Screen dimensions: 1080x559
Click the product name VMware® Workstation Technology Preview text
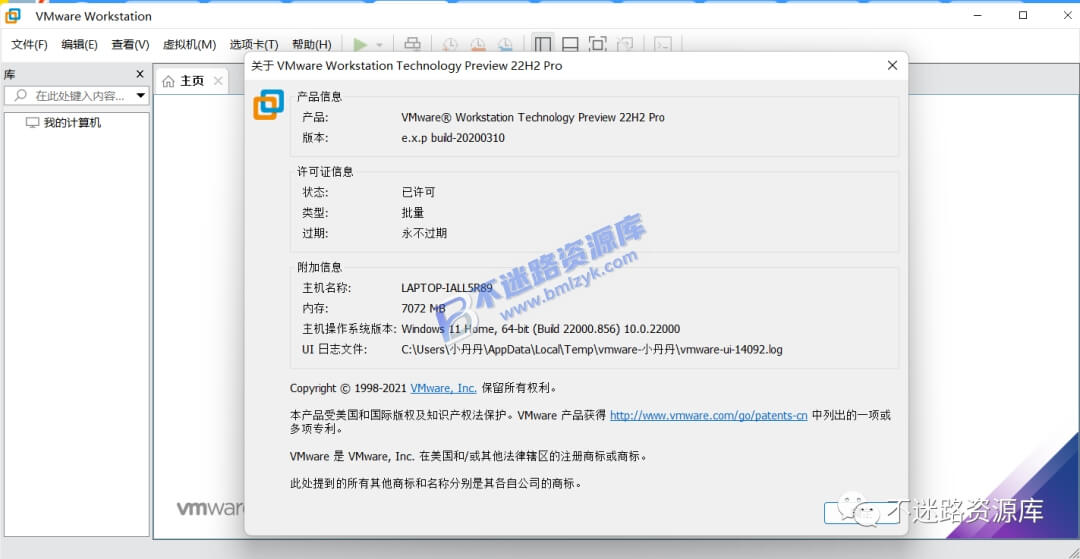point(532,118)
